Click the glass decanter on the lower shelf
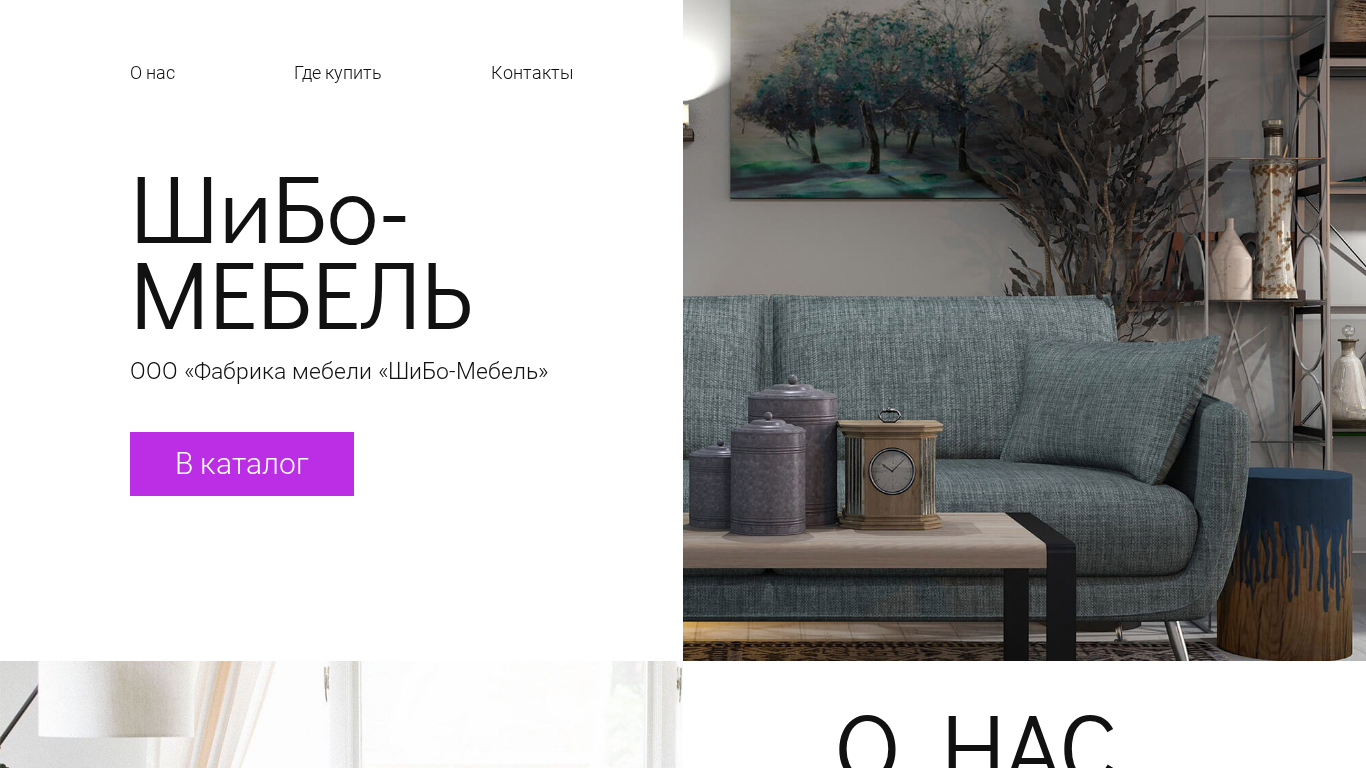Viewport: 1366px width, 768px height. (1348, 372)
